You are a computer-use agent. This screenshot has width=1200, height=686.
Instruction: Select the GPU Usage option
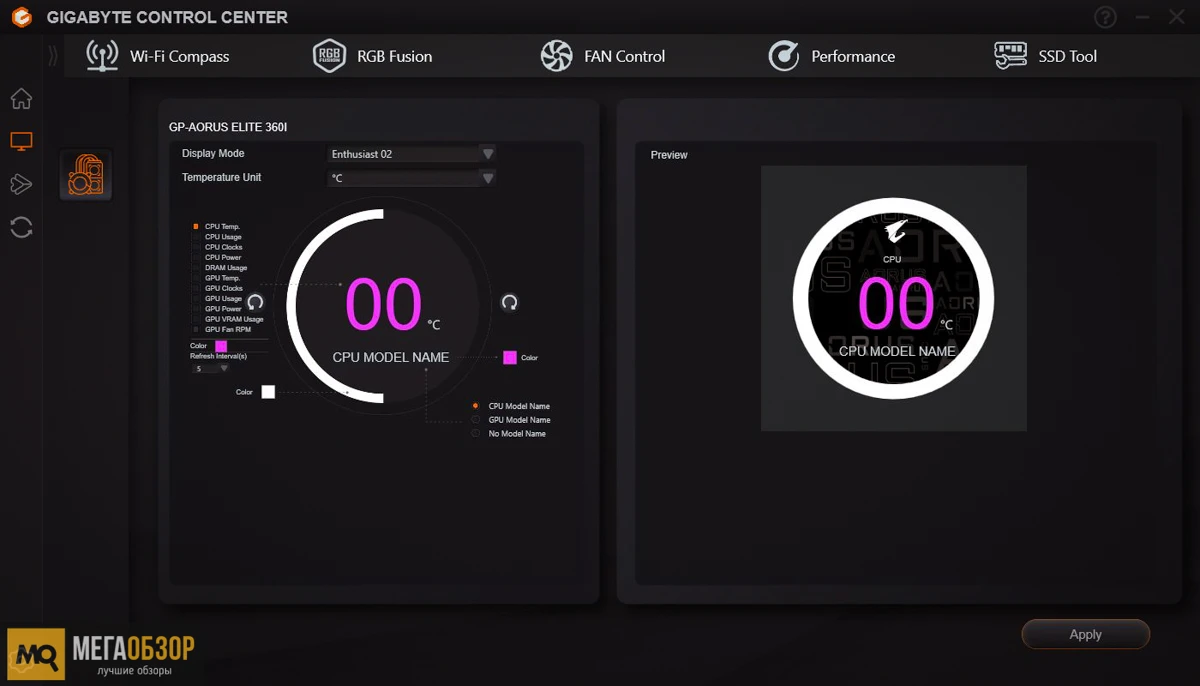(x=217, y=298)
